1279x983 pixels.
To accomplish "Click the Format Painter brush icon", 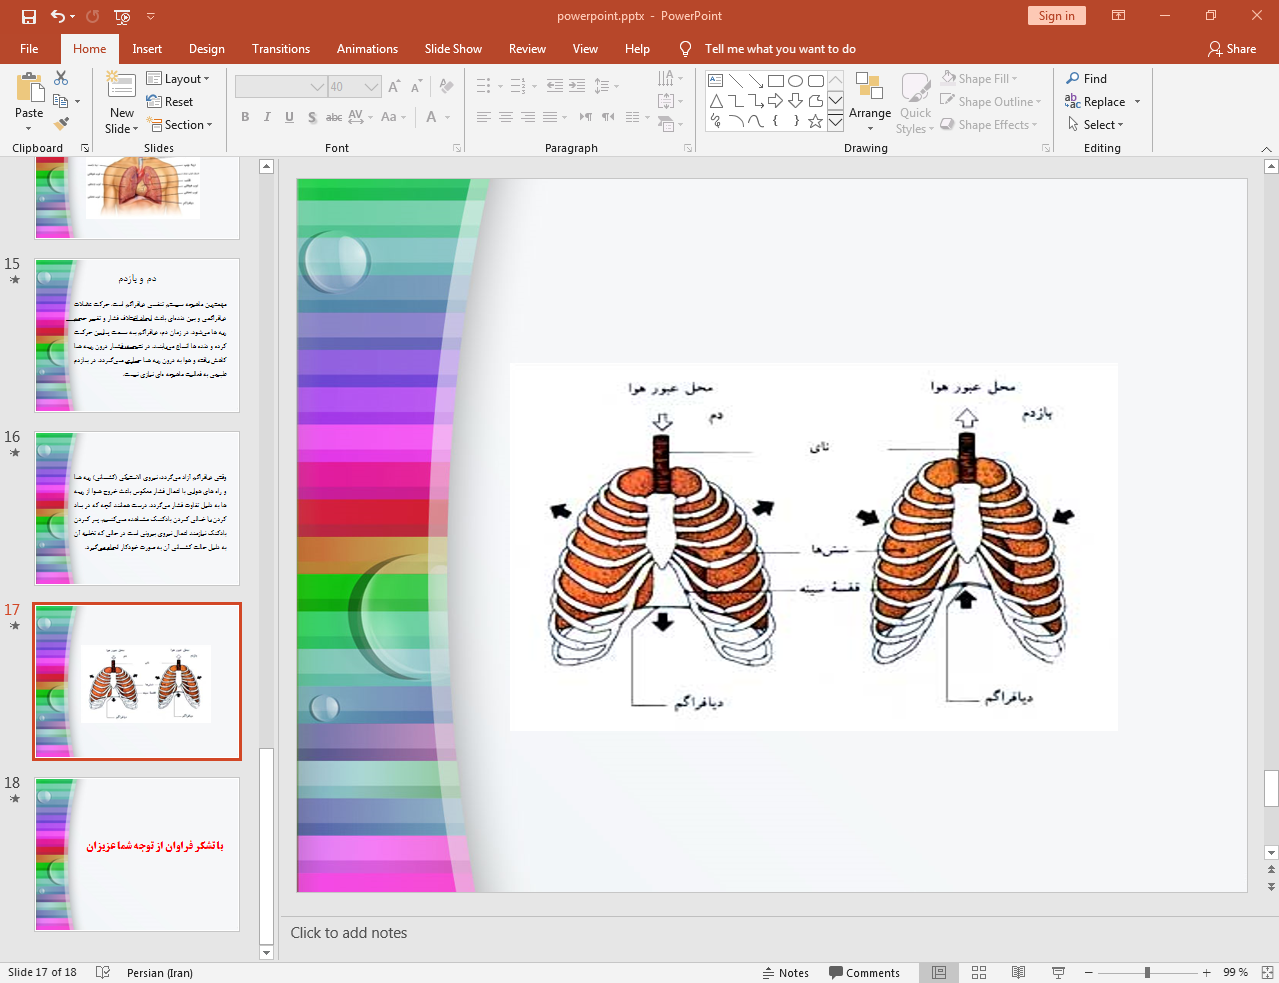I will pos(61,124).
